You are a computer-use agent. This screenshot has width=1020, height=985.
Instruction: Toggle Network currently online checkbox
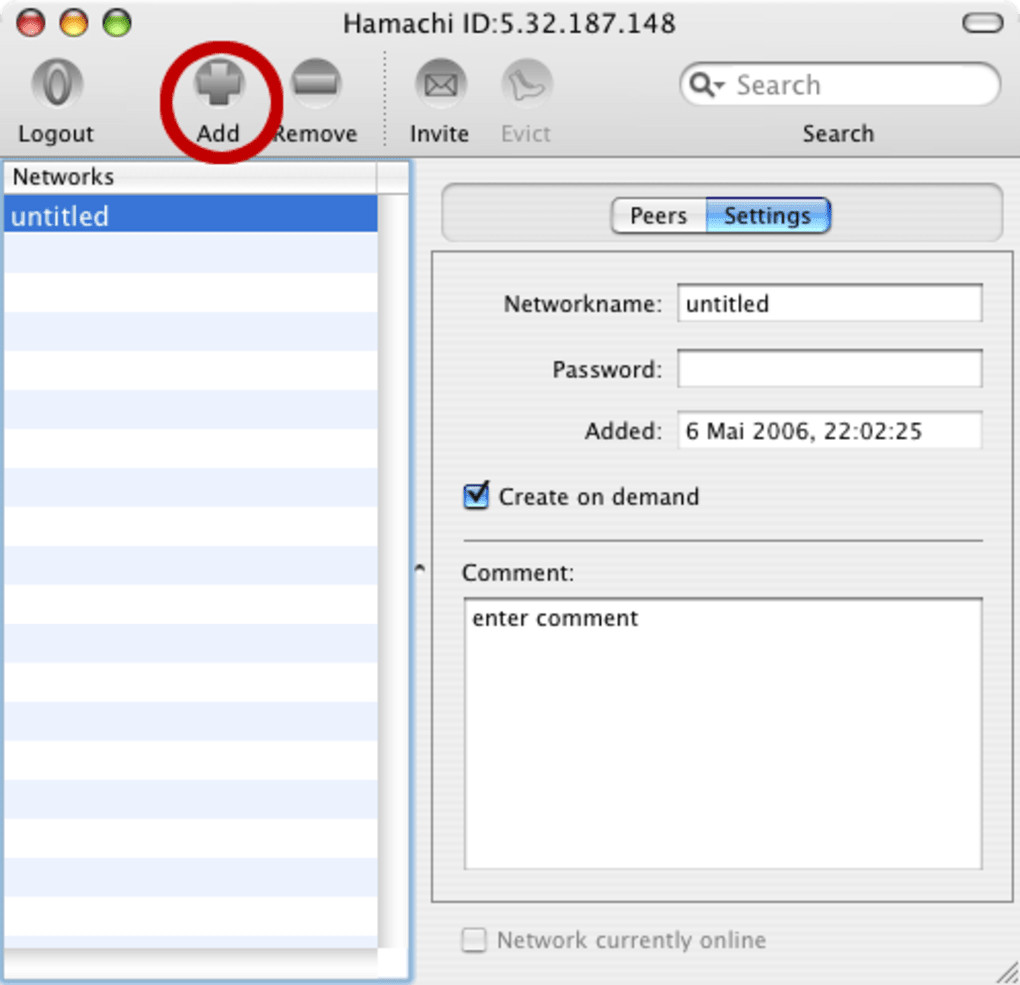point(474,939)
